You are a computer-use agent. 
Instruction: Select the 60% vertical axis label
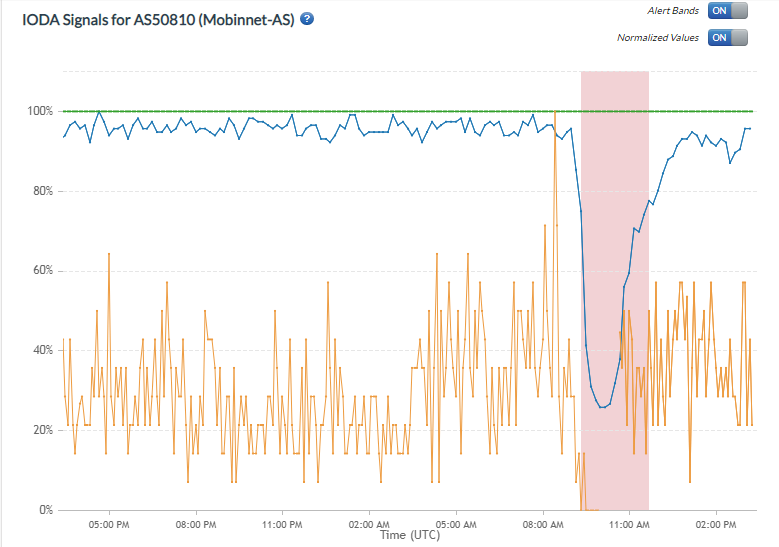pos(41,271)
